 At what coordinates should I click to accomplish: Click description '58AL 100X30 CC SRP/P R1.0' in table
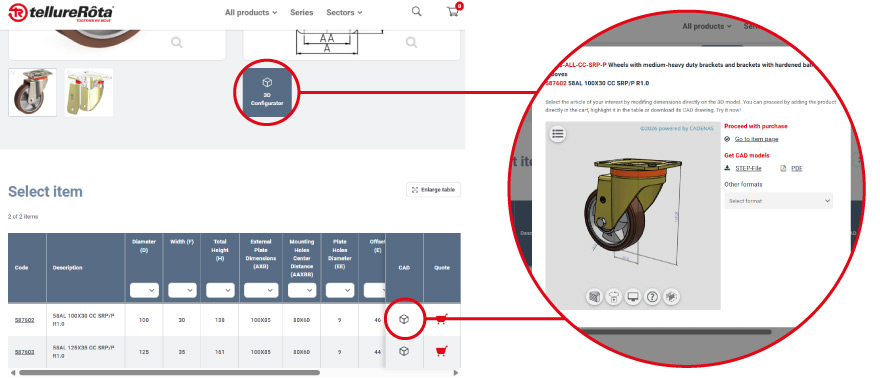point(84,320)
